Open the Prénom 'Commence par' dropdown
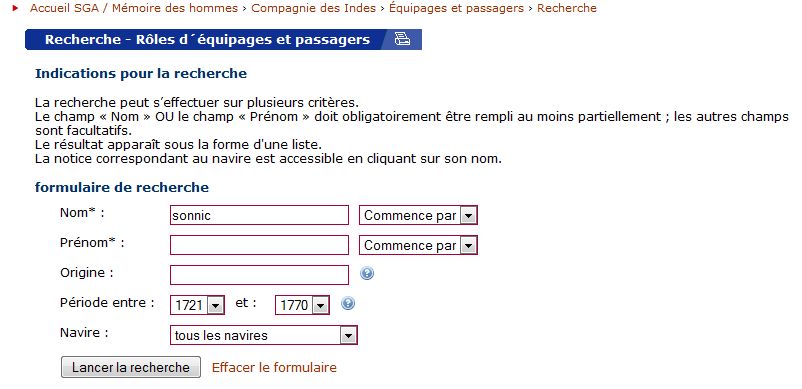The width and height of the screenshot is (802, 389). 418,245
